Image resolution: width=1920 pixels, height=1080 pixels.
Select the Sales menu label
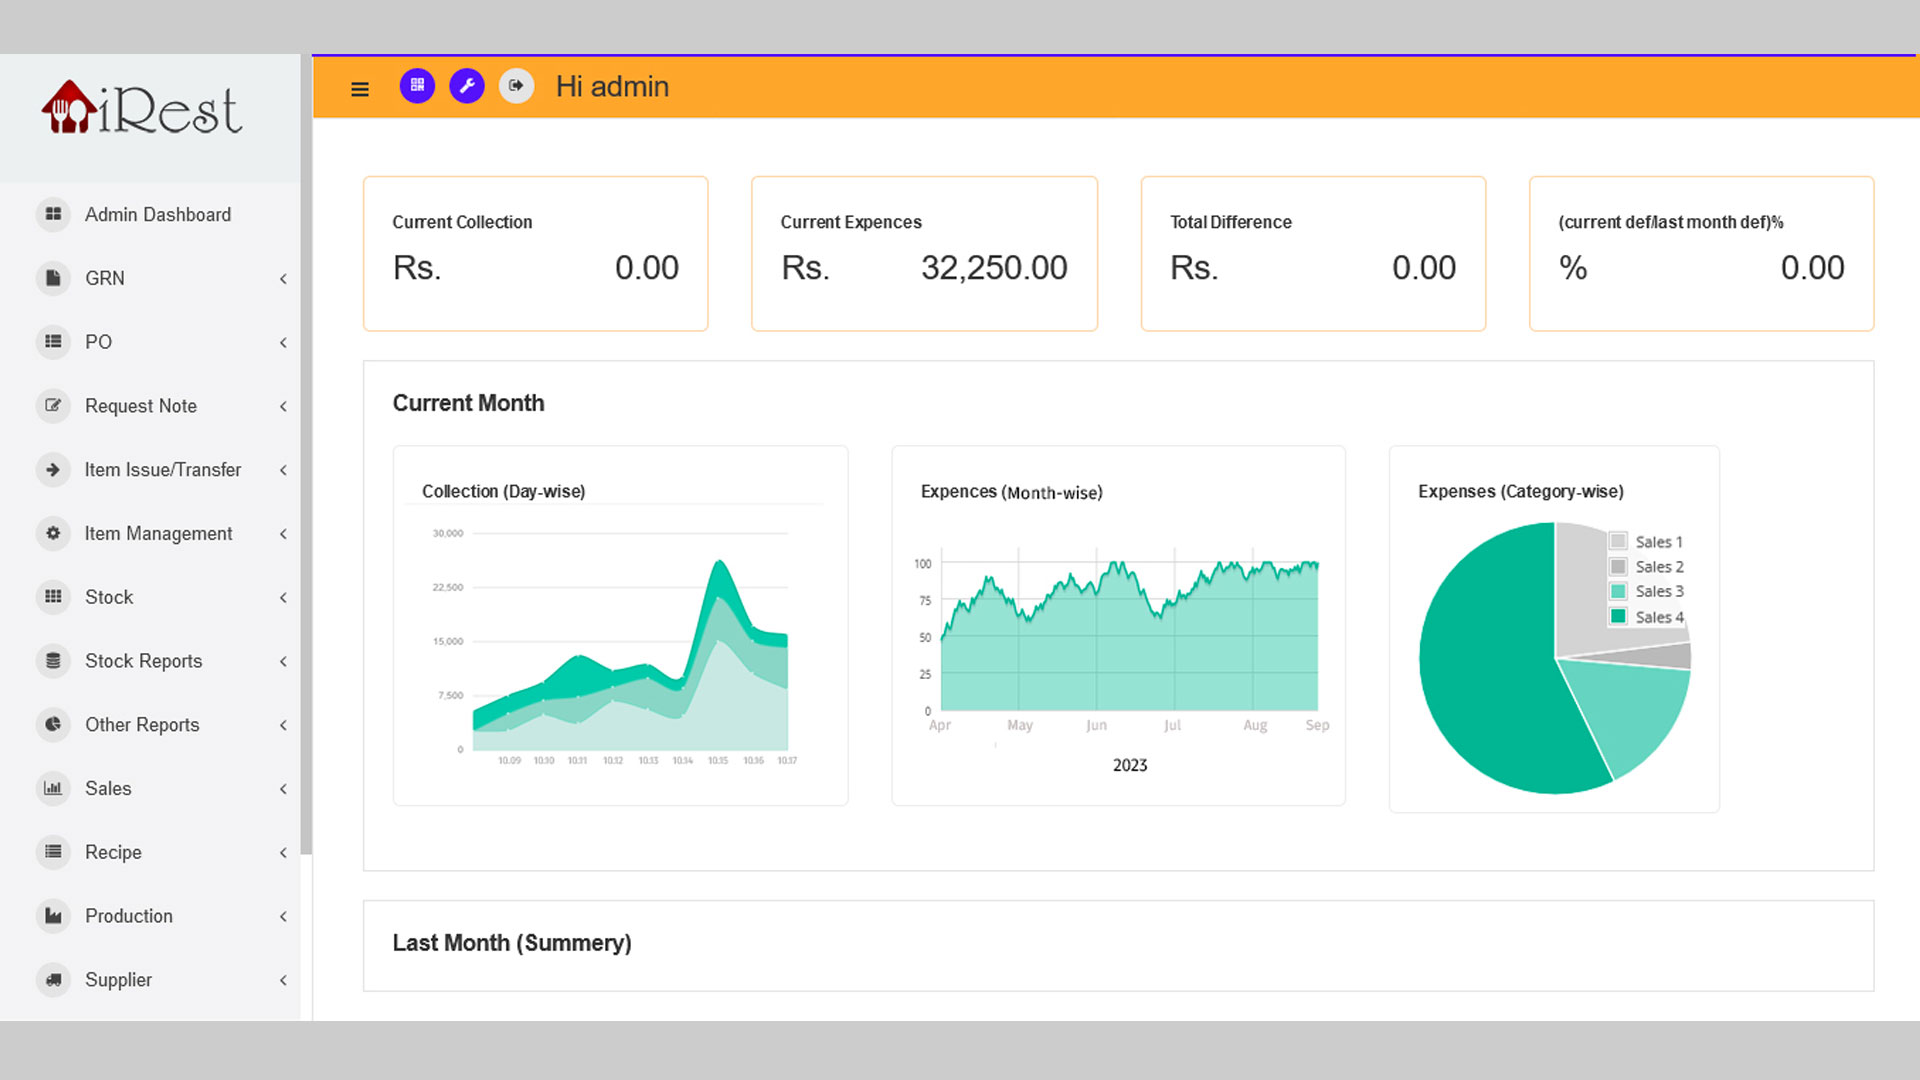108,788
